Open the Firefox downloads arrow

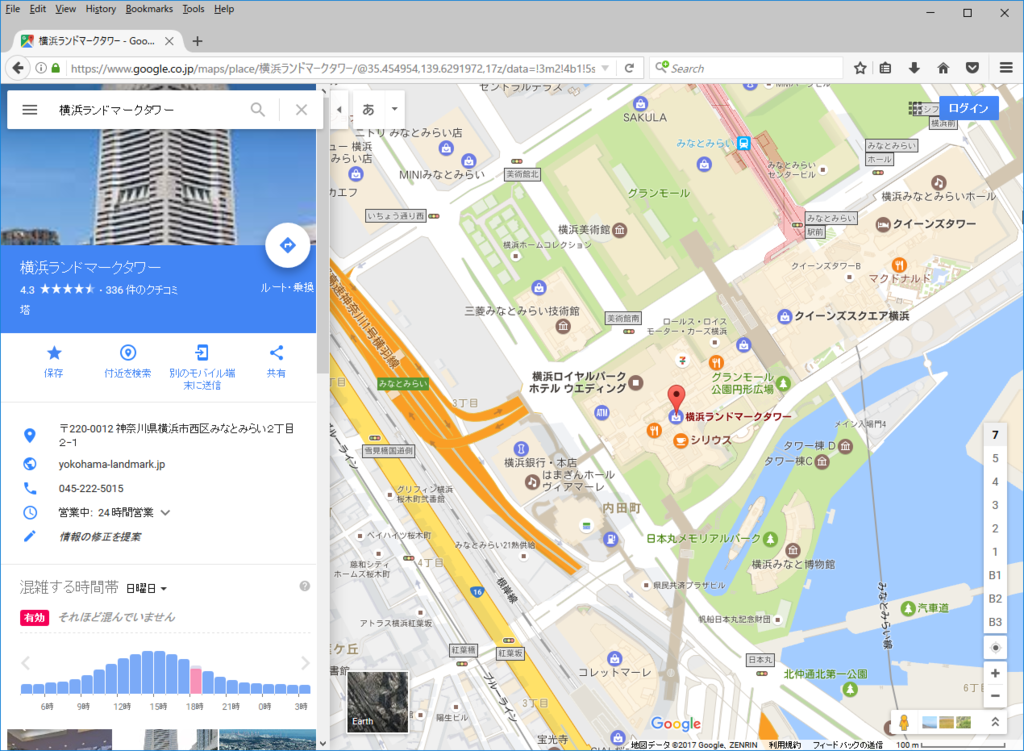[914, 68]
